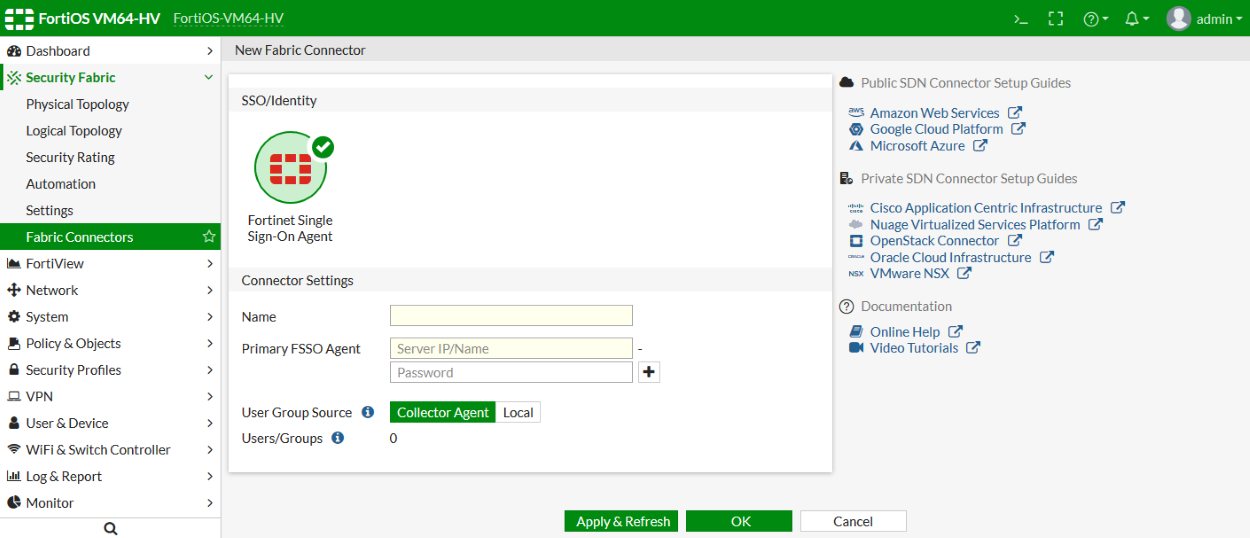Click the Server IP/Name field
The height and width of the screenshot is (538, 1250).
[x=511, y=348]
